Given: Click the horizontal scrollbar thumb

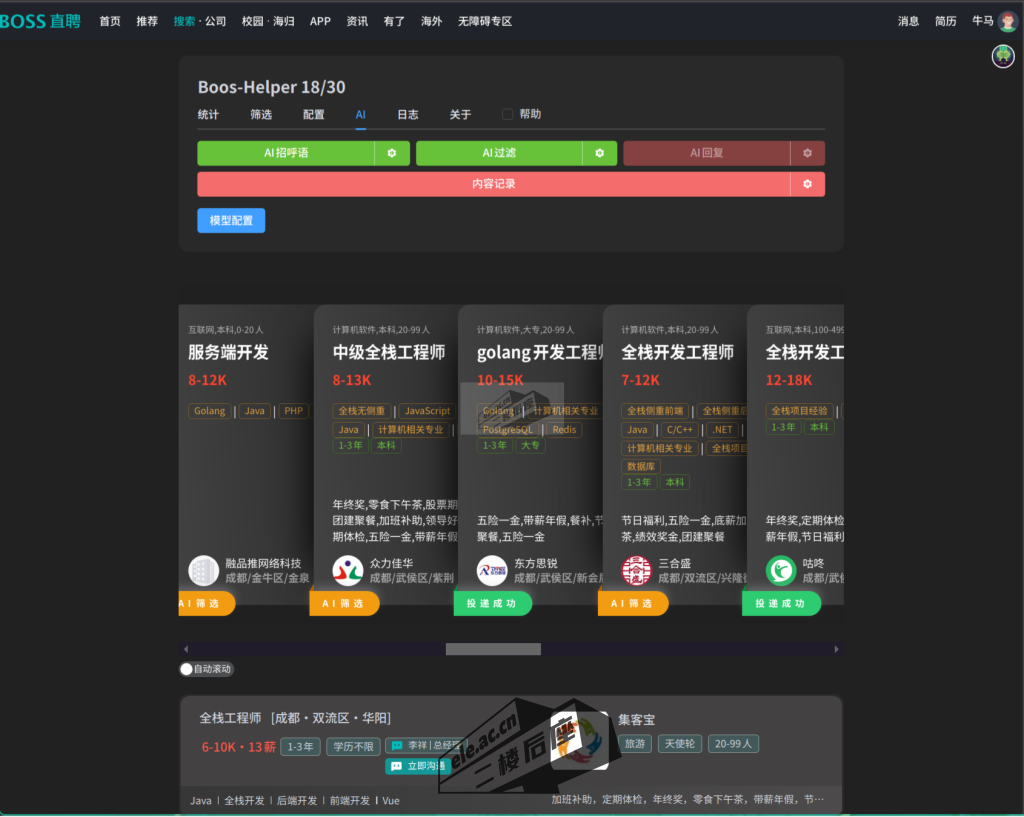Looking at the screenshot, I should pos(493,649).
